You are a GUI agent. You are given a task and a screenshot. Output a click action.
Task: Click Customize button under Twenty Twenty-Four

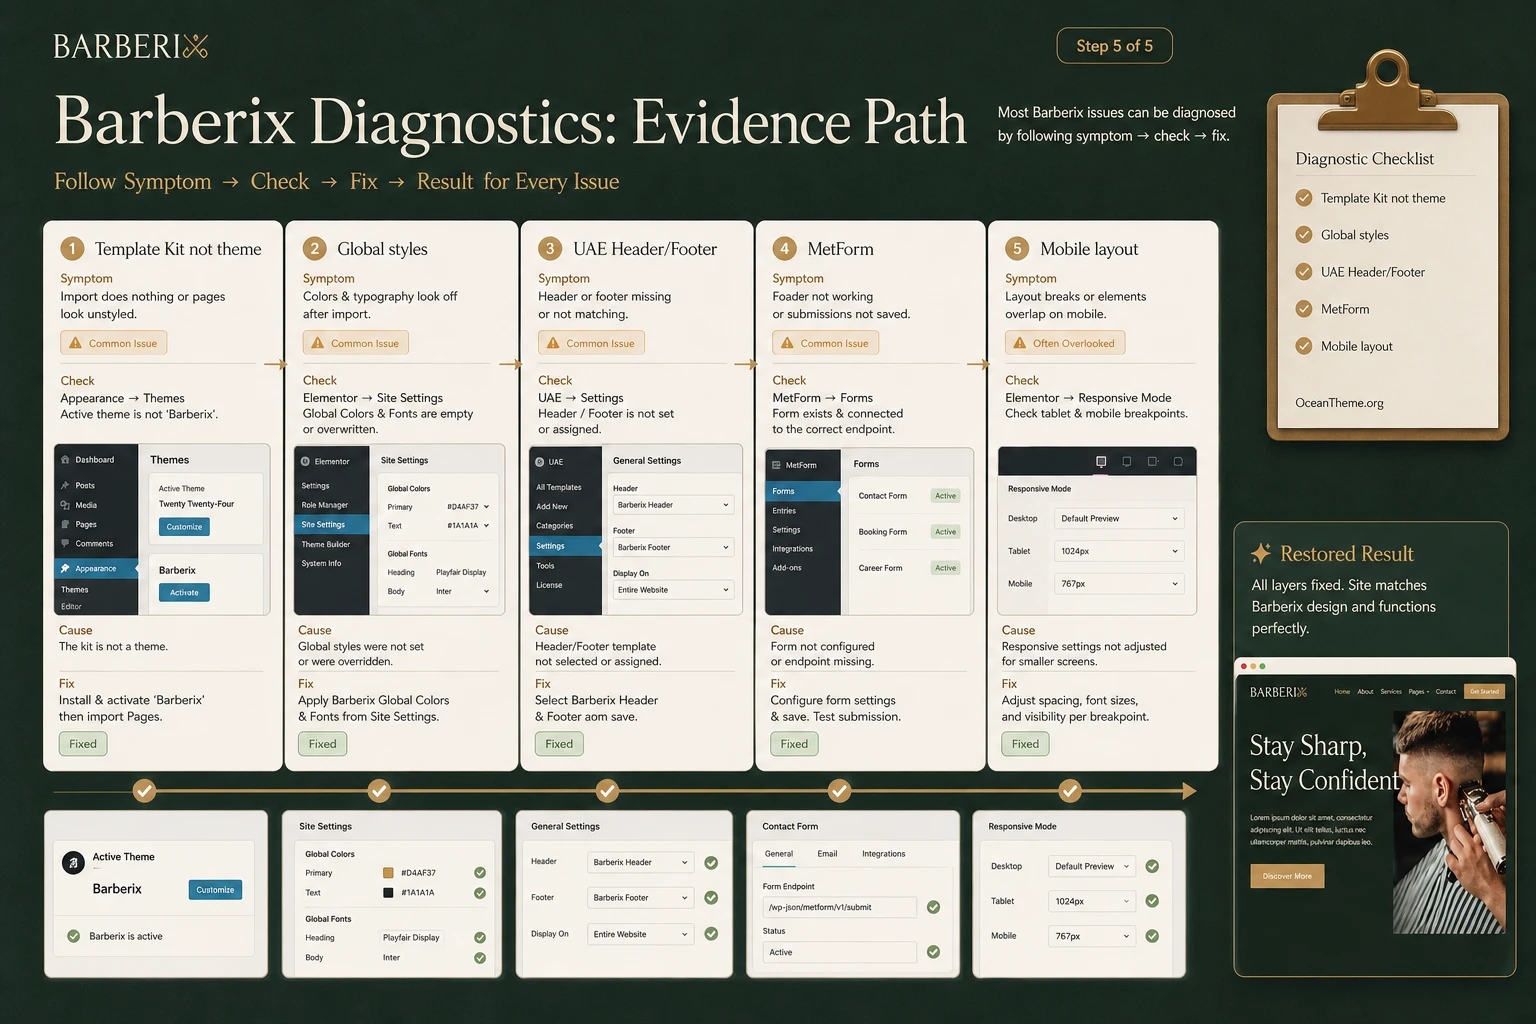tap(184, 527)
